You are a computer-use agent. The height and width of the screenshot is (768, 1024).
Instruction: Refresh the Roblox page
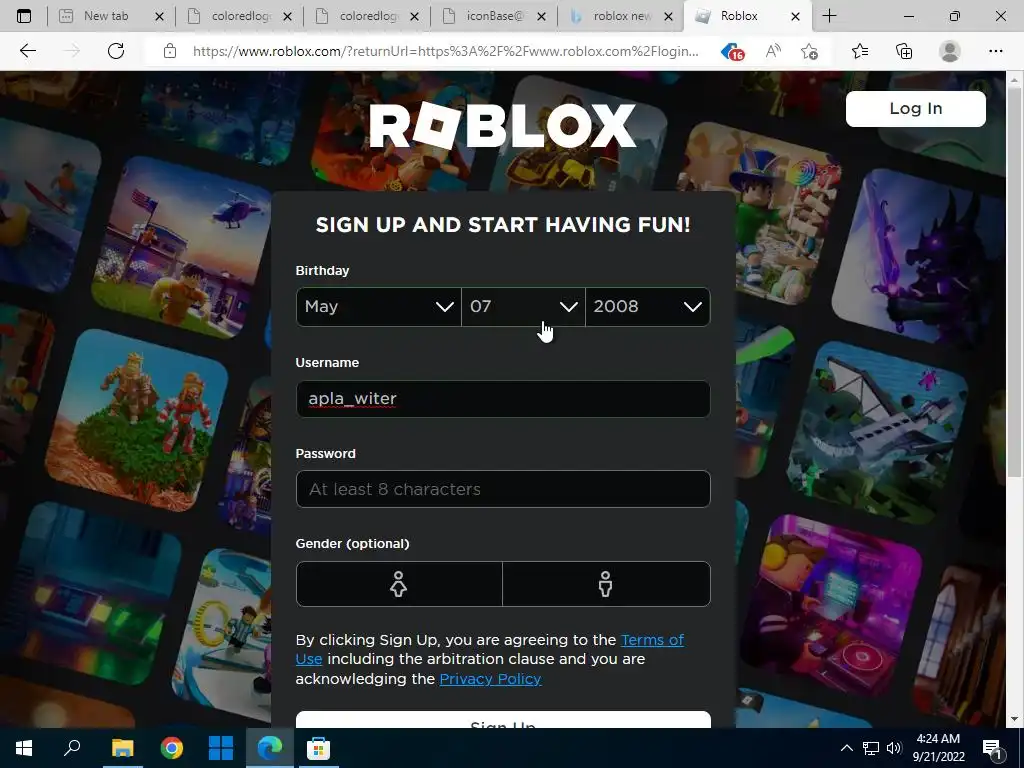[x=116, y=51]
